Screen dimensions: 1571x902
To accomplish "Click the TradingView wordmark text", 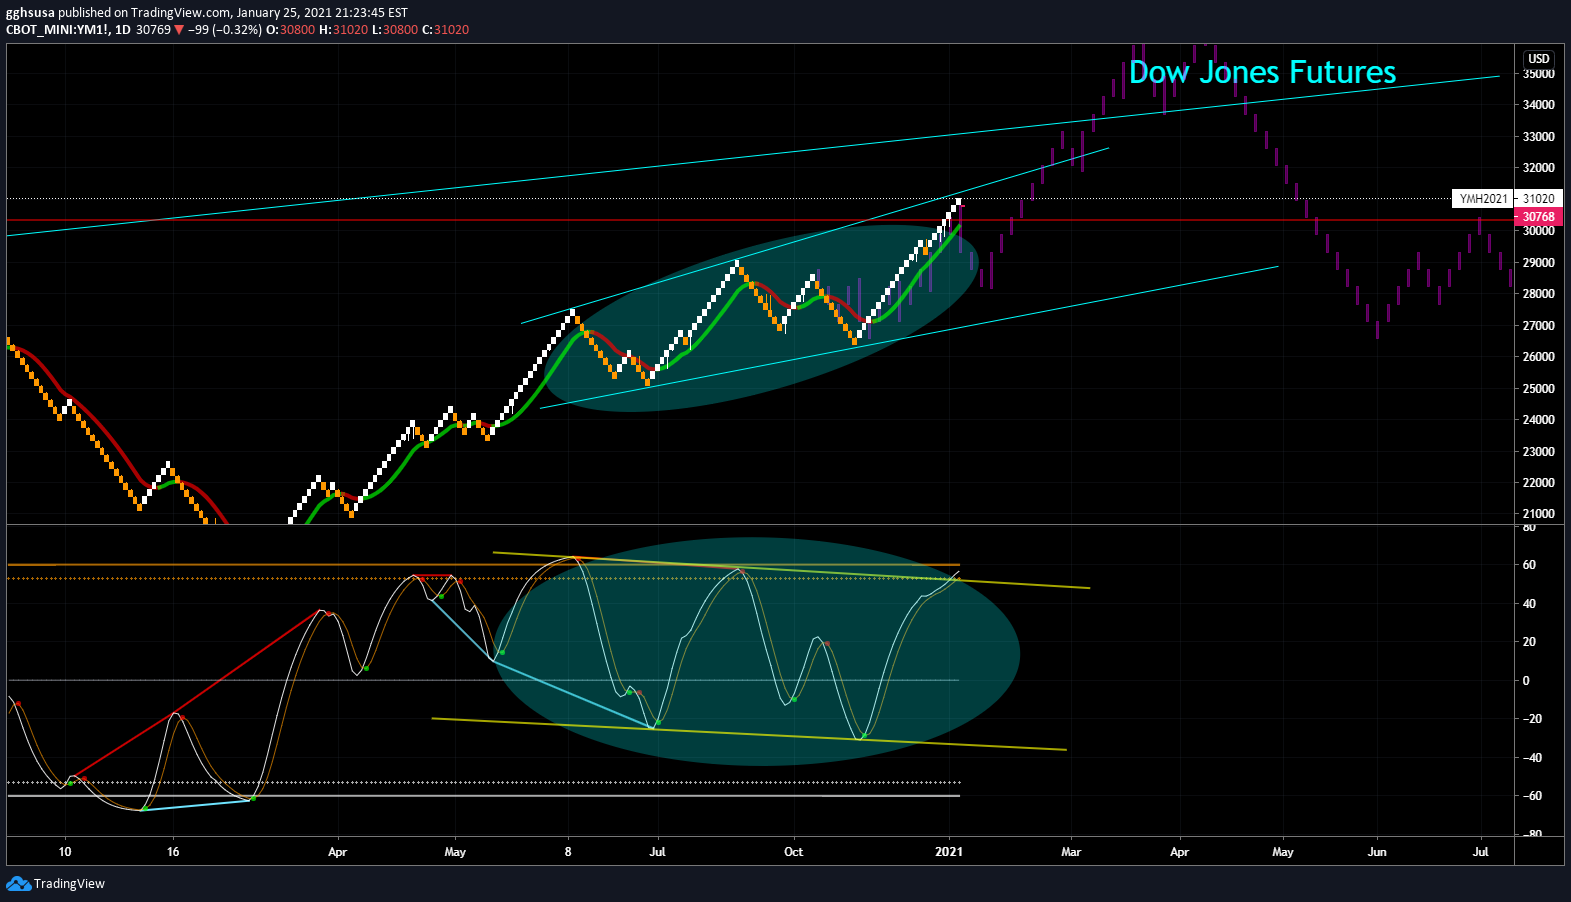I will [x=69, y=883].
